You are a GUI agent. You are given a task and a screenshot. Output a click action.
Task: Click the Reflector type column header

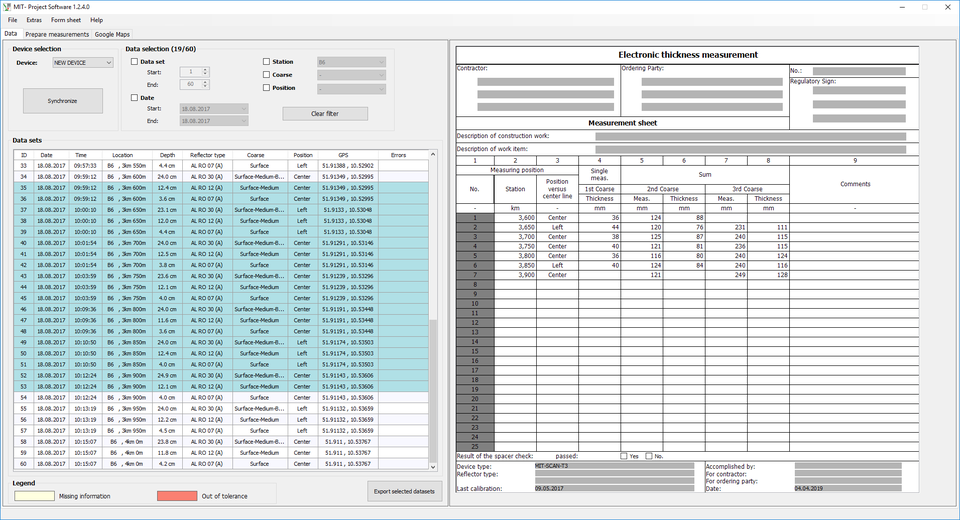point(208,155)
